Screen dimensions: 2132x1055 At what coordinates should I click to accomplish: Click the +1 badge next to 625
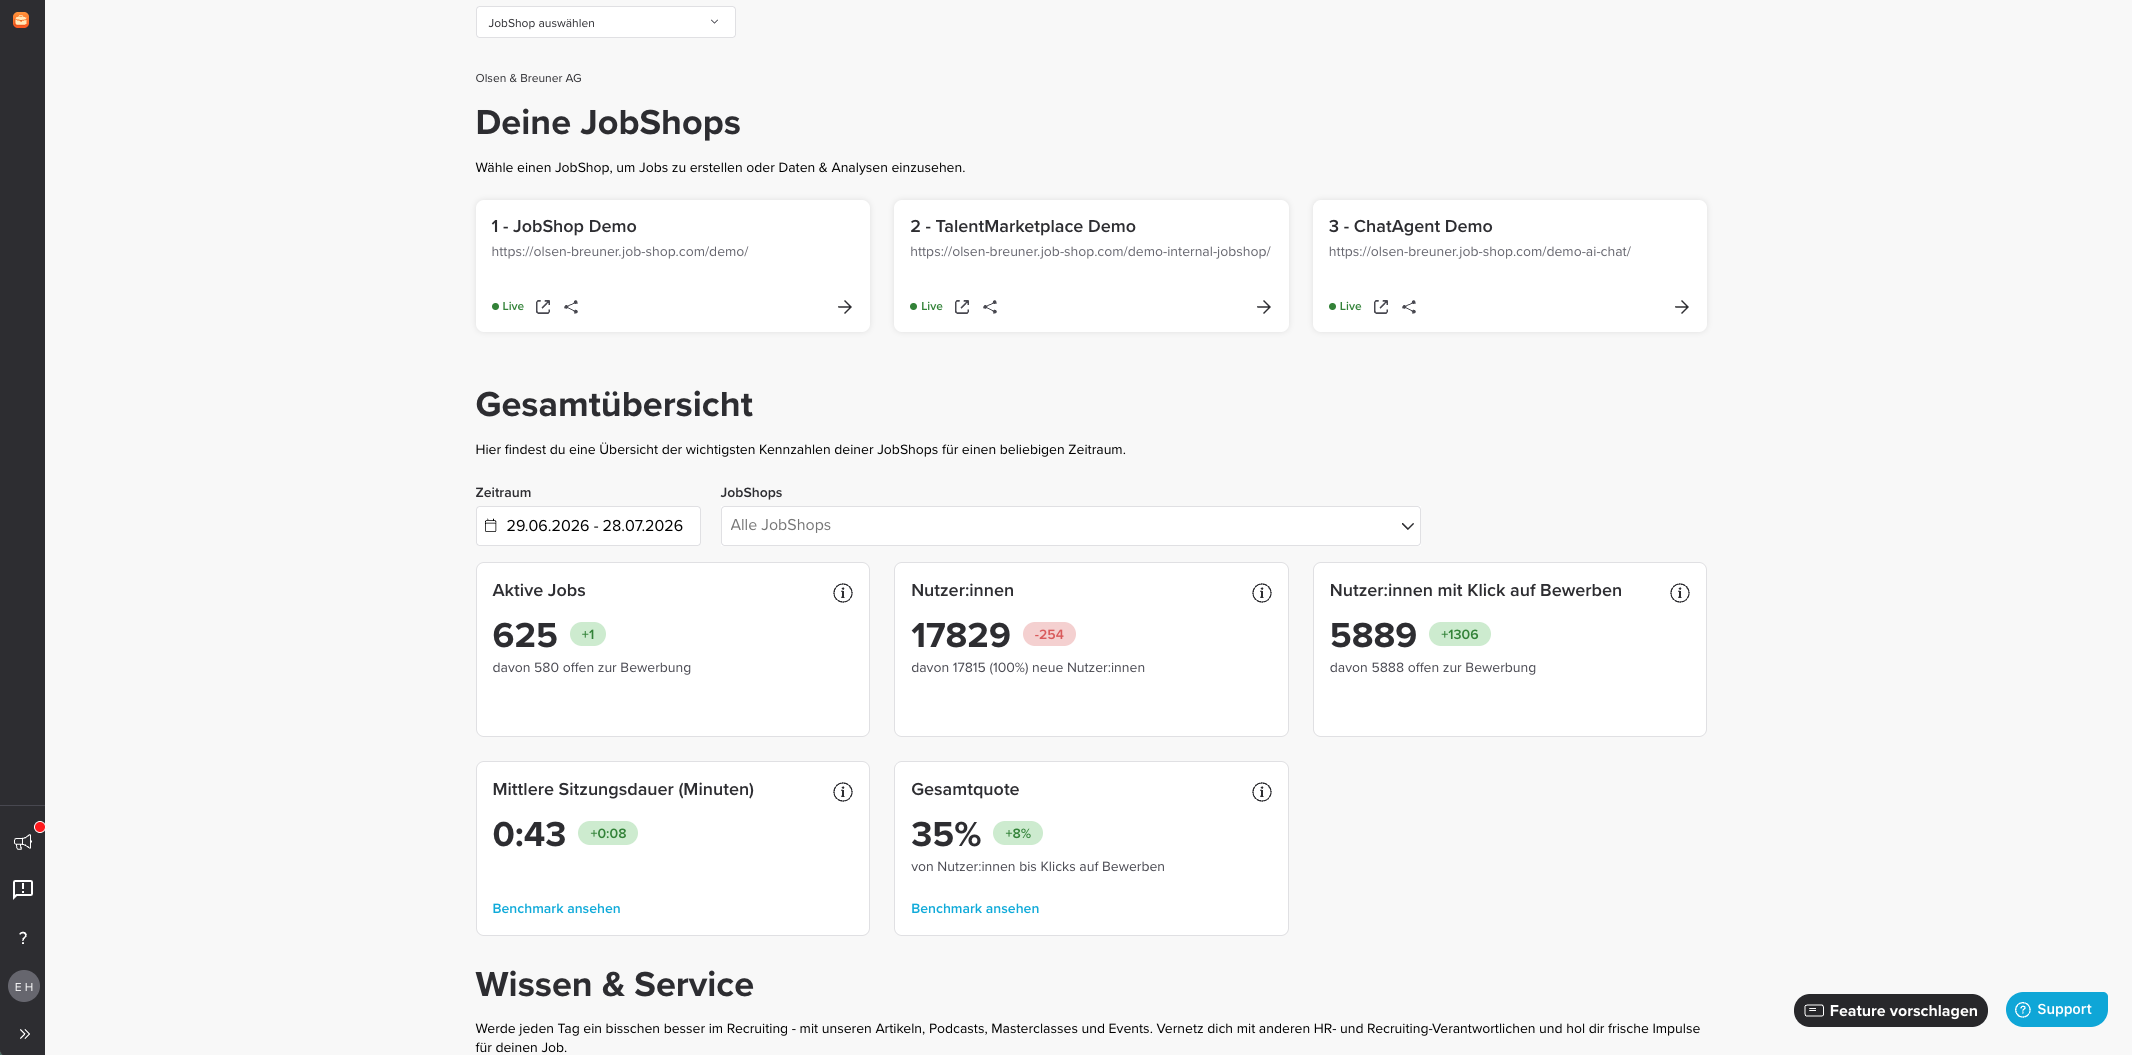(x=588, y=634)
